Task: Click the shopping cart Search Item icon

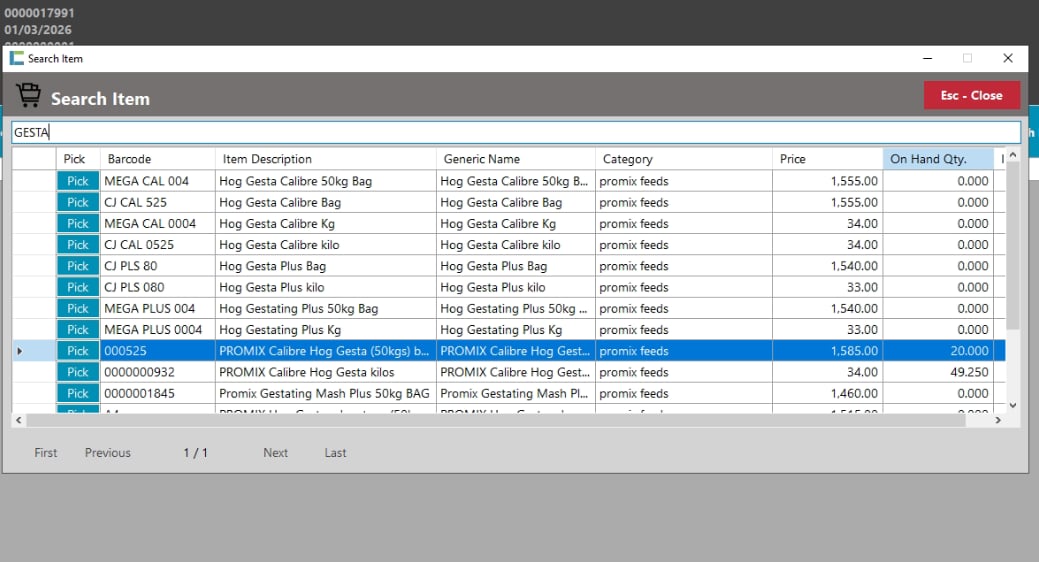Action: (x=28, y=96)
